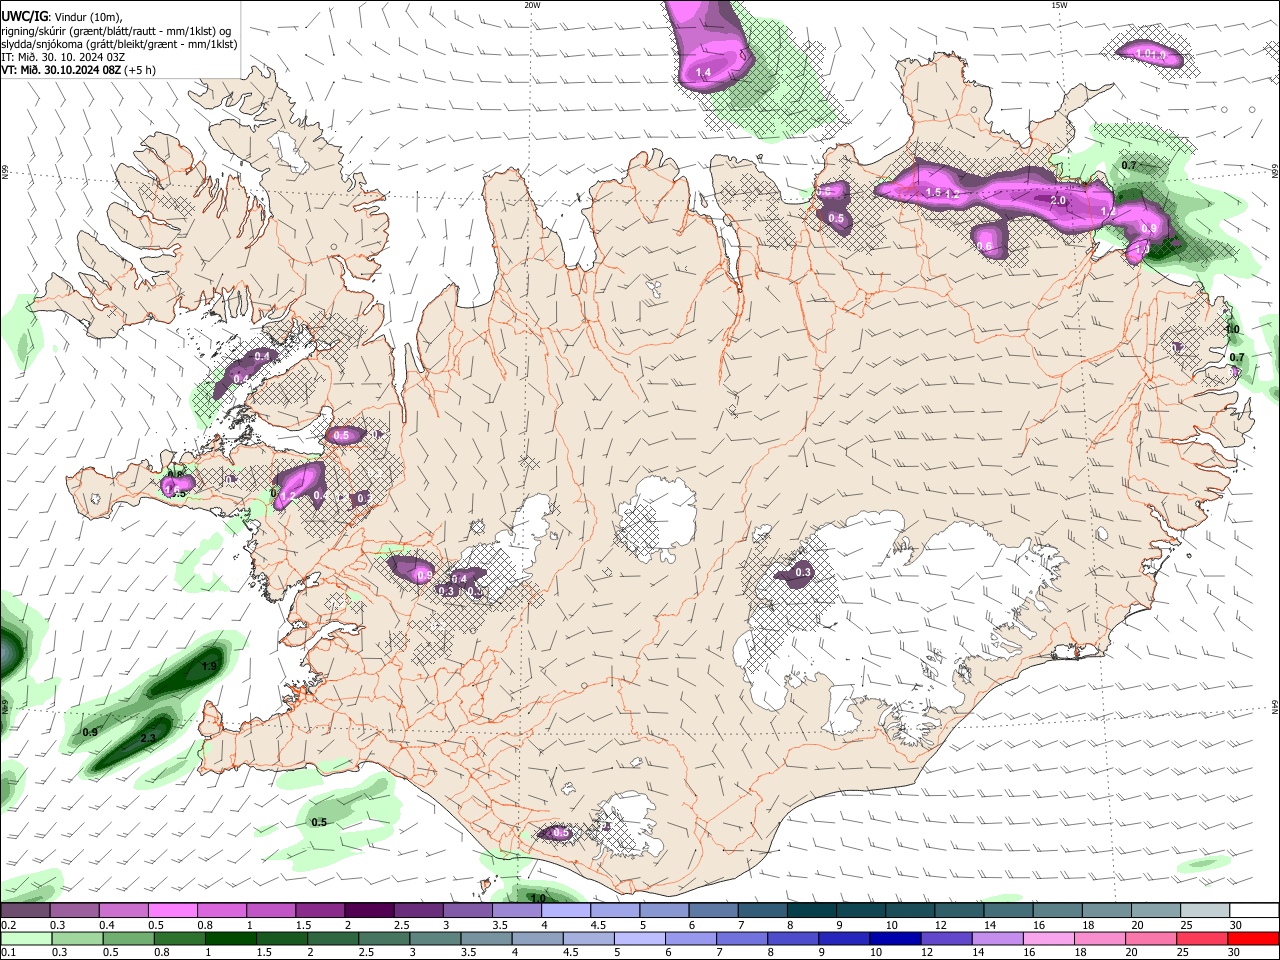
Task: Click the 1.9 rainfall value on the map
Action: click(209, 666)
